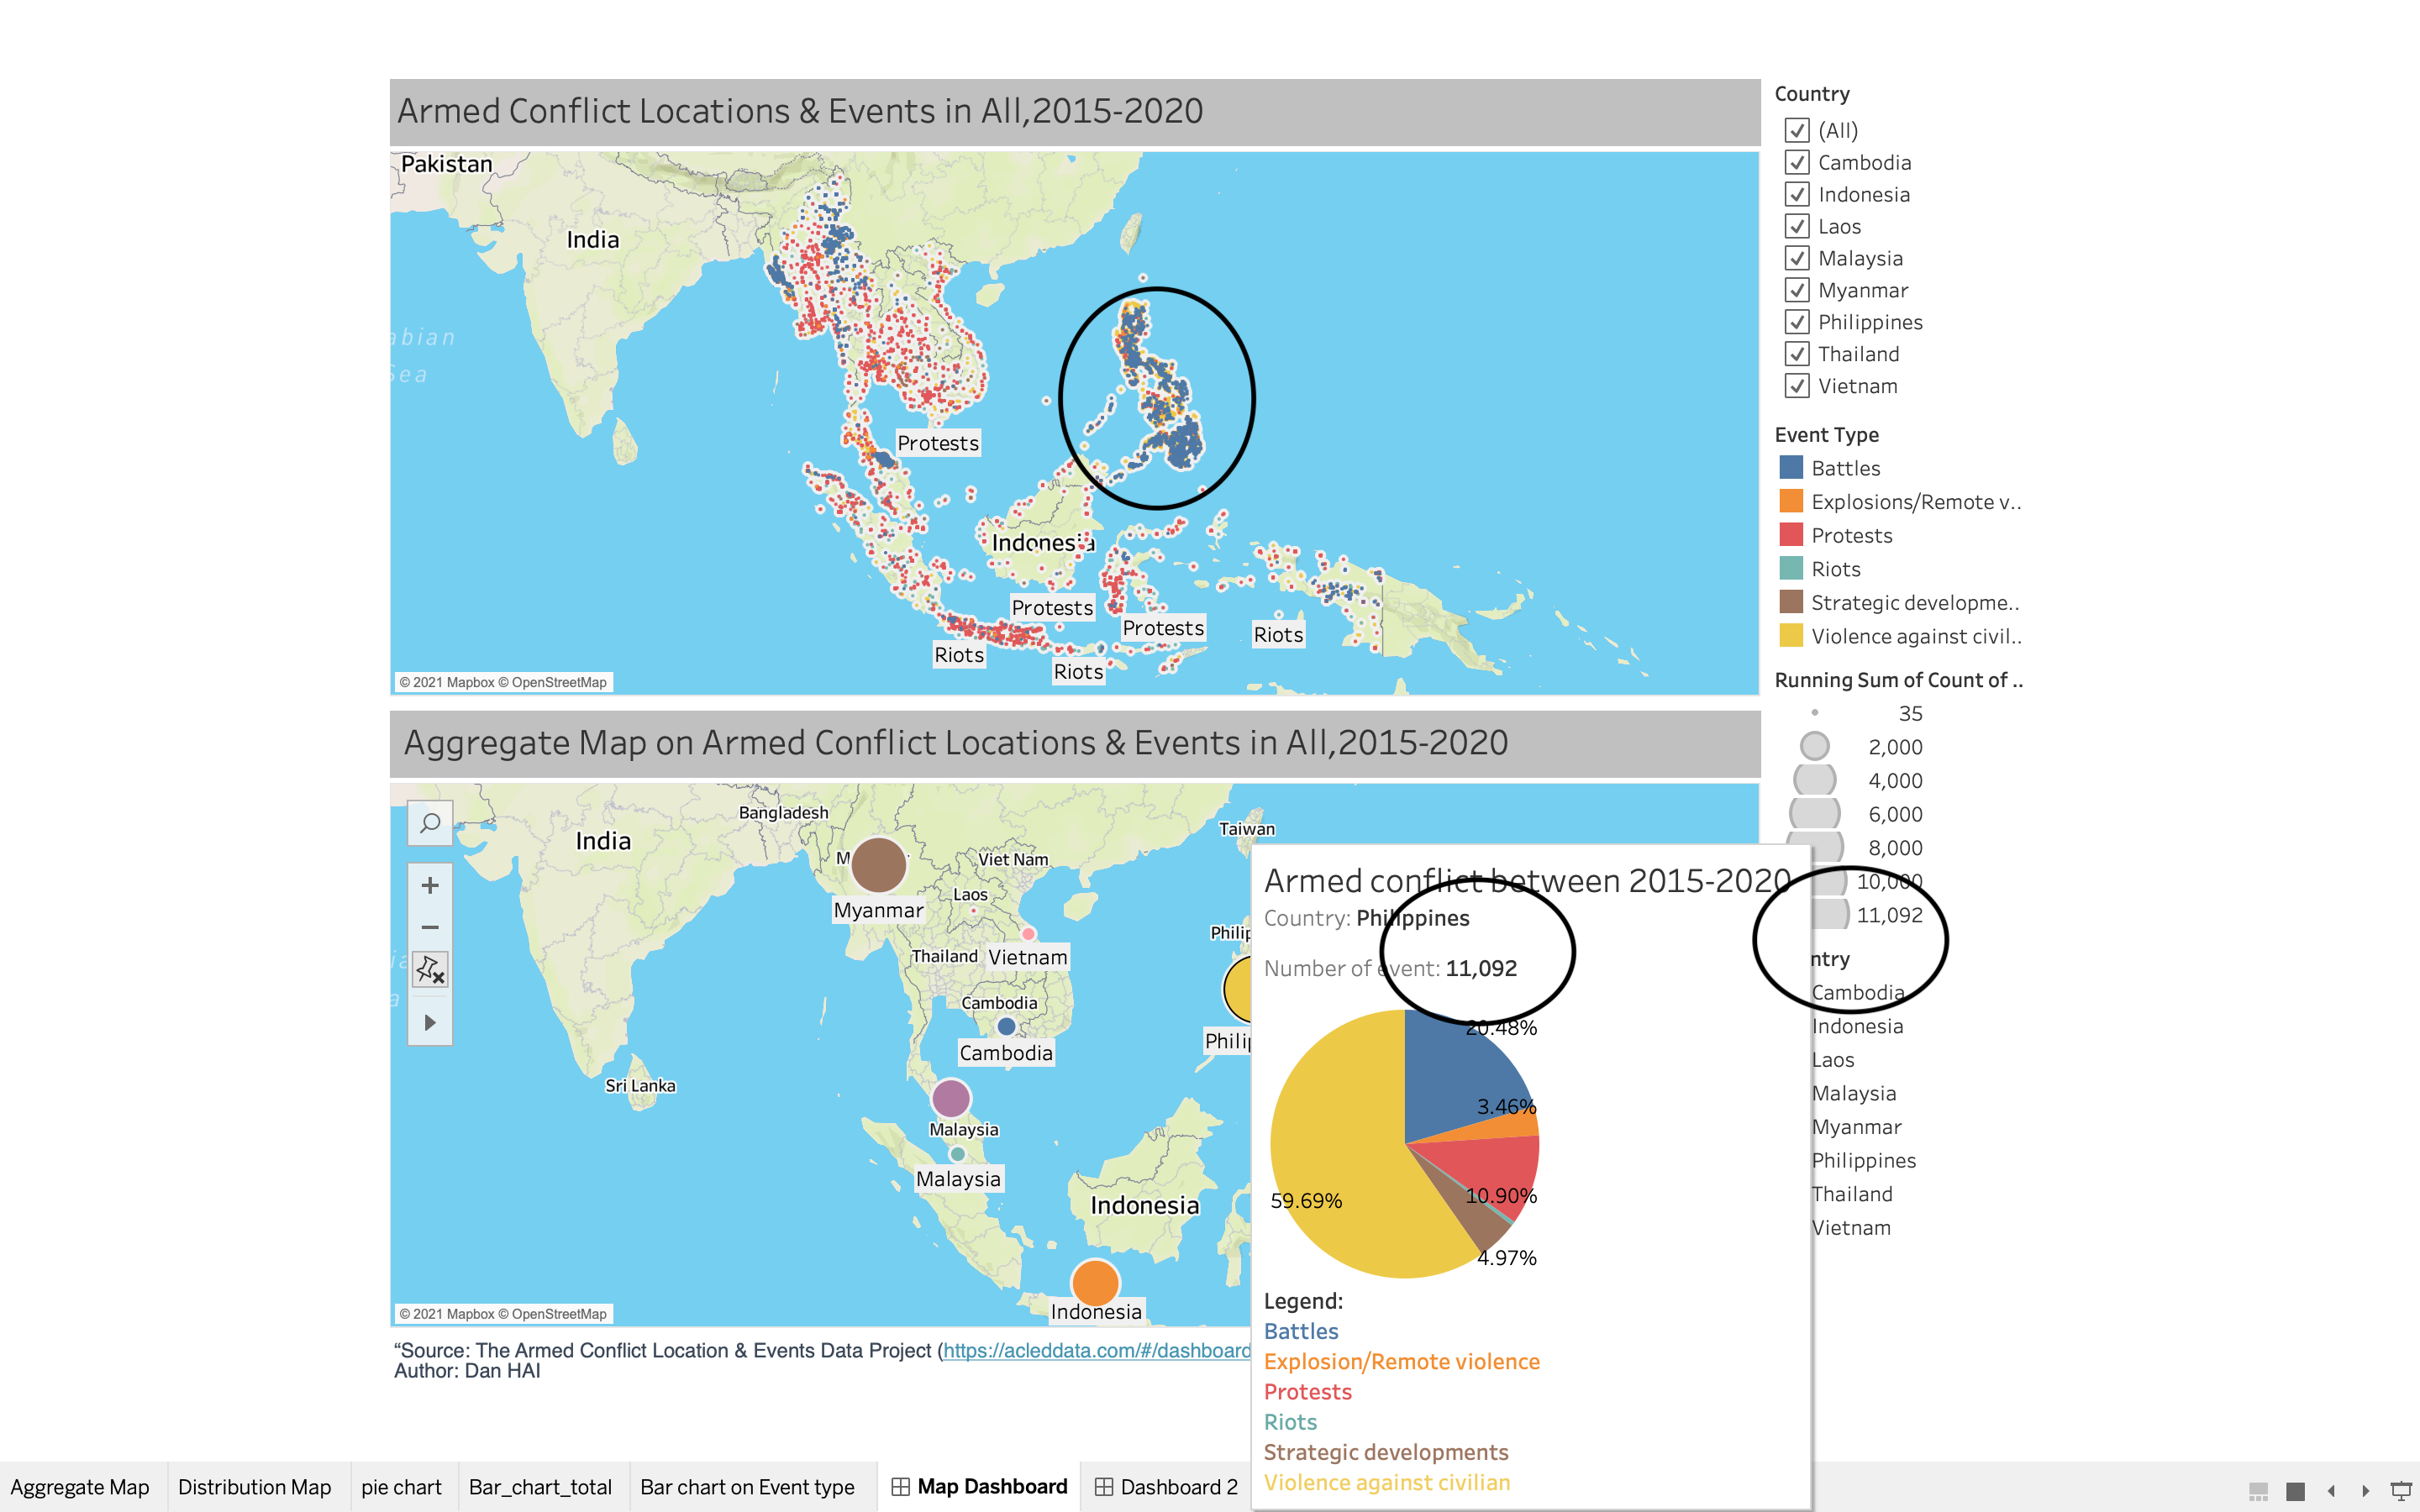Select Battles in the Event Type legend
Viewport: 2420px width, 1512px height.
click(1845, 468)
